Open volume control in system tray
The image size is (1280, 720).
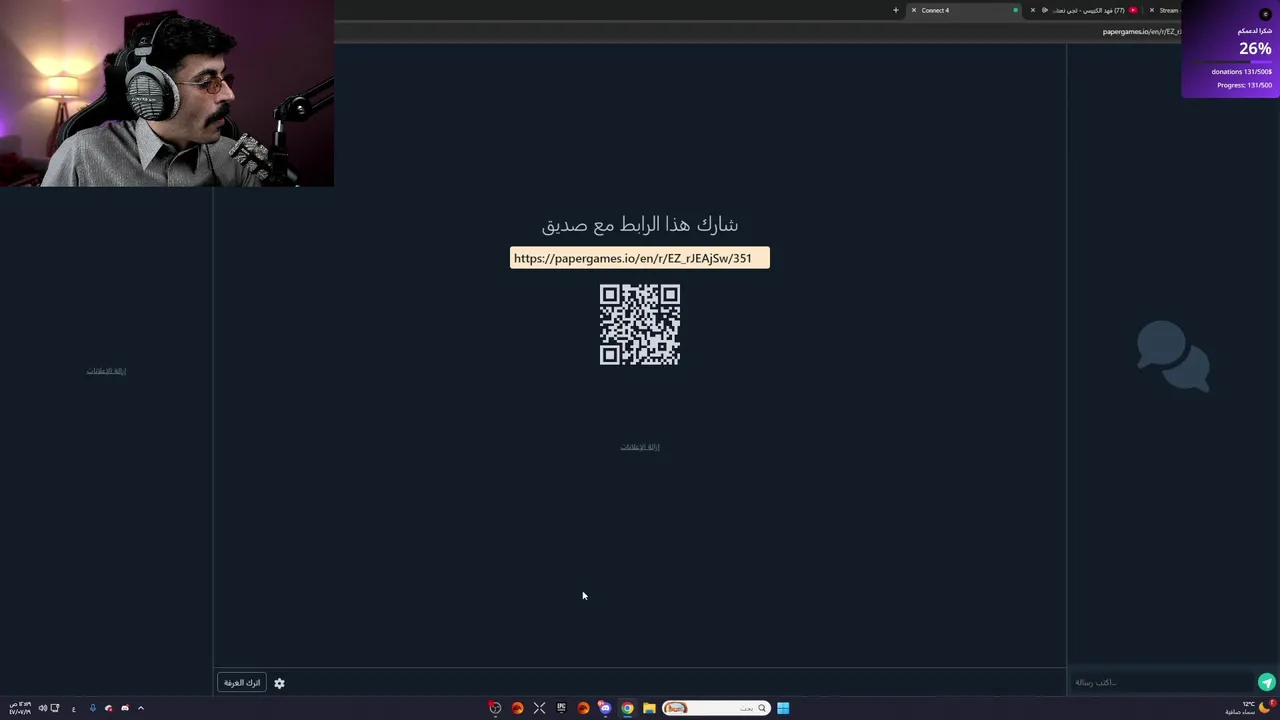click(x=42, y=708)
